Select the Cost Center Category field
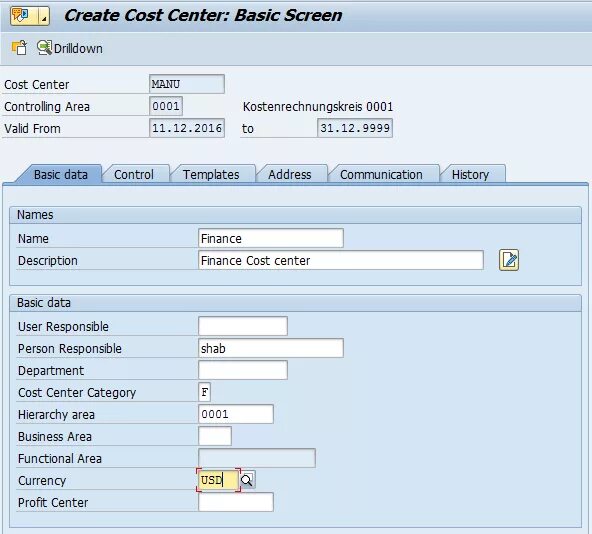The width and height of the screenshot is (592, 534). click(x=204, y=392)
